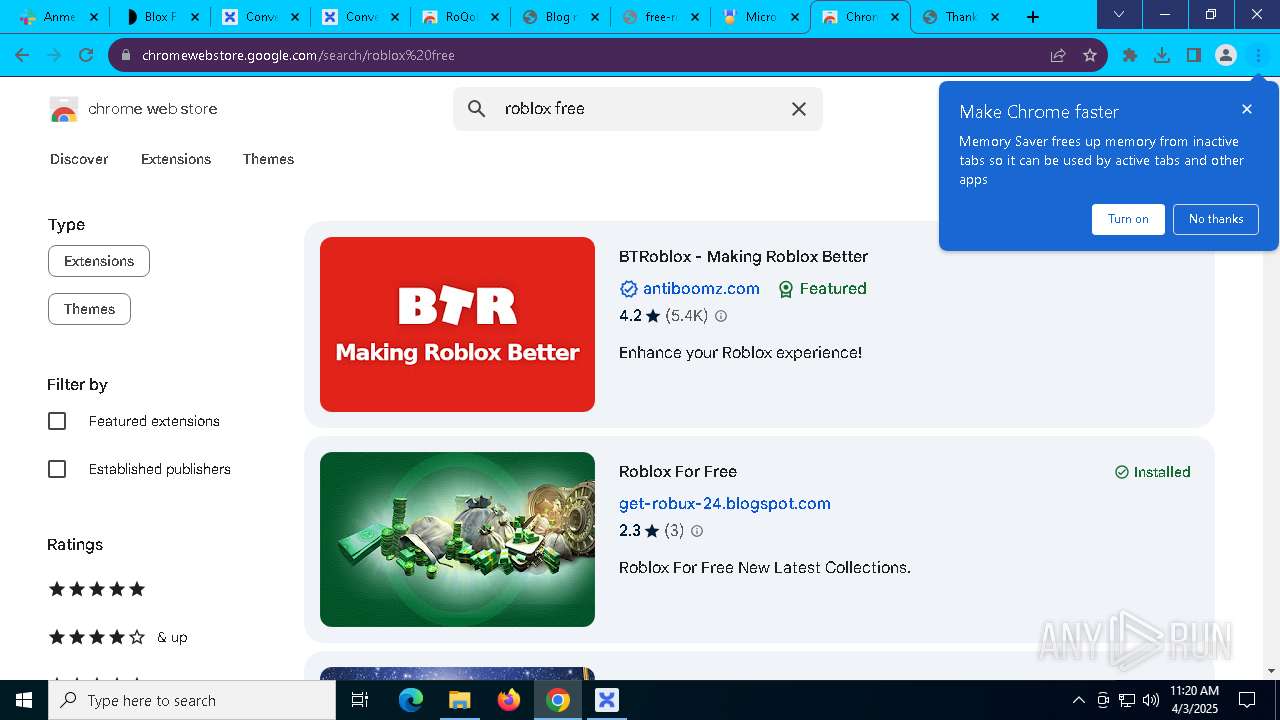
Task: Open antiboomz.com publisher link
Action: click(701, 288)
